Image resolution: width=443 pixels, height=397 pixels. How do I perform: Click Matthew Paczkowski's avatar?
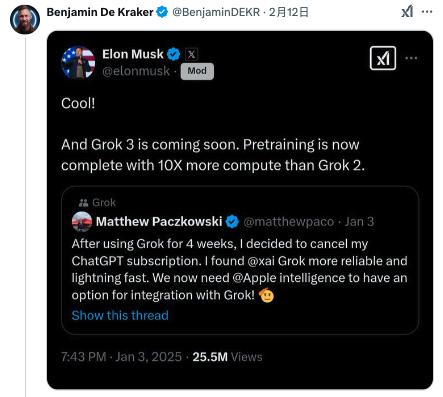[x=82, y=222]
